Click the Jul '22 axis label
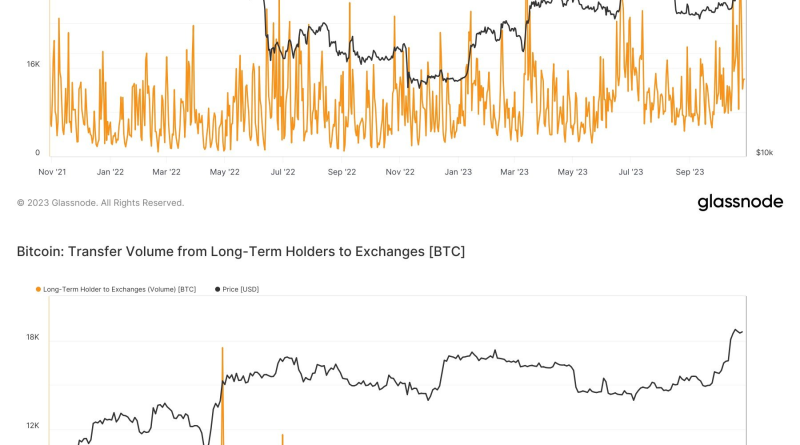Screen dimensions: 800x445 283,172
